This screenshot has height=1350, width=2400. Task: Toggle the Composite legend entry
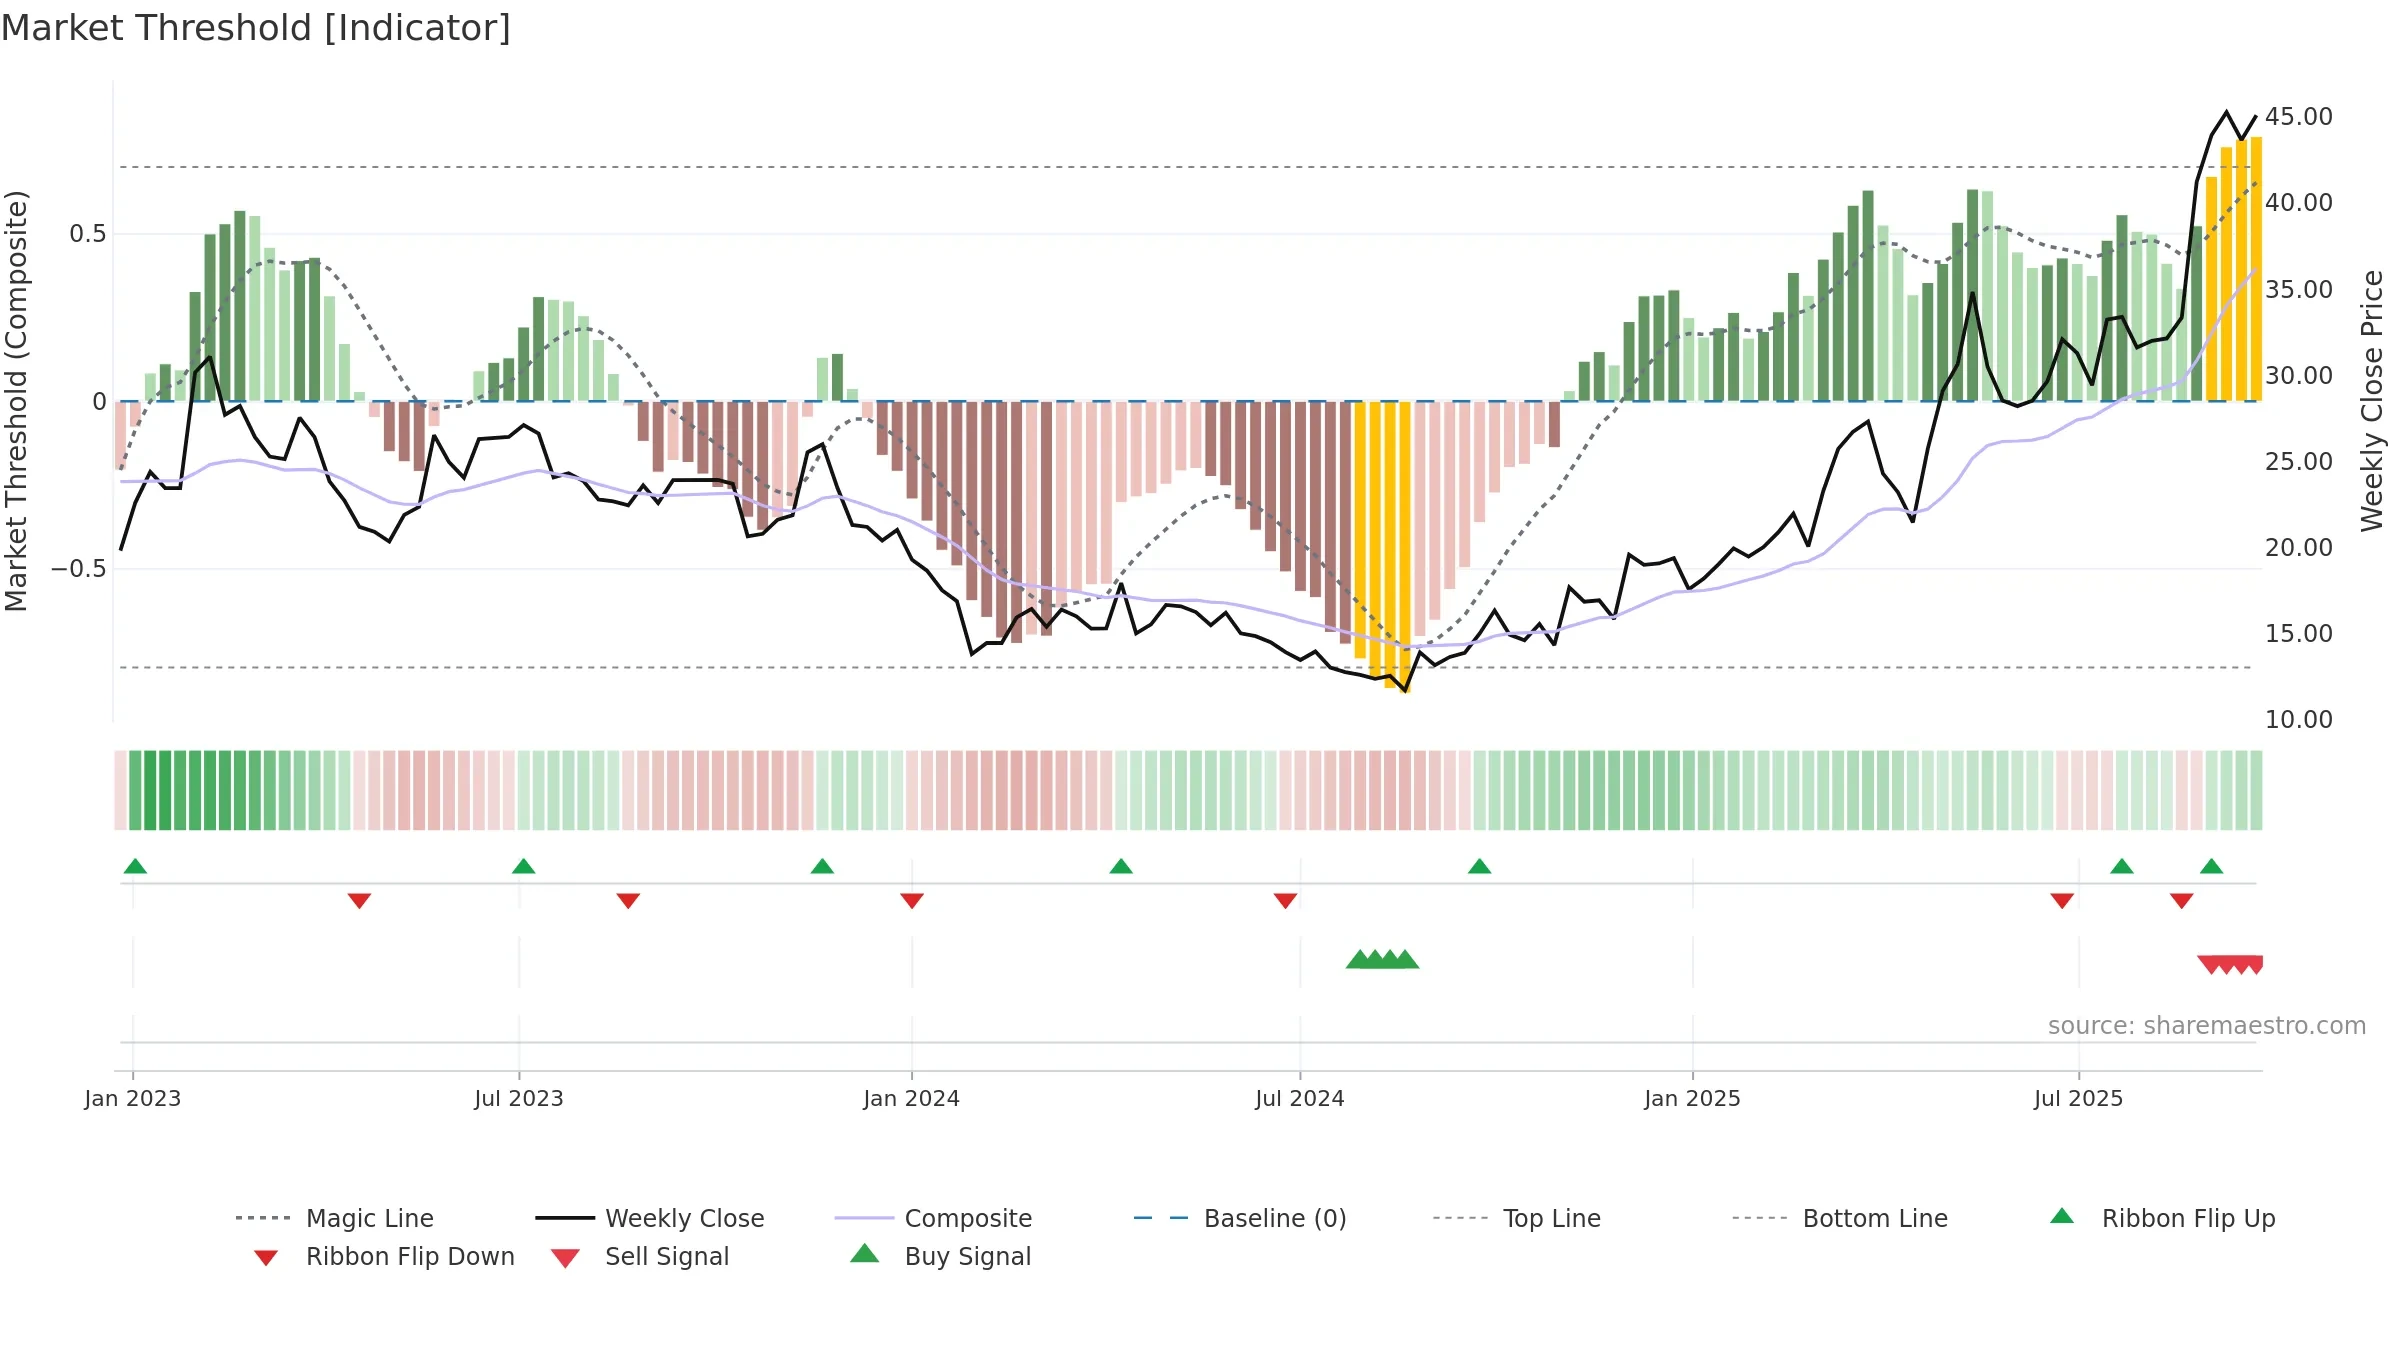click(x=933, y=1218)
